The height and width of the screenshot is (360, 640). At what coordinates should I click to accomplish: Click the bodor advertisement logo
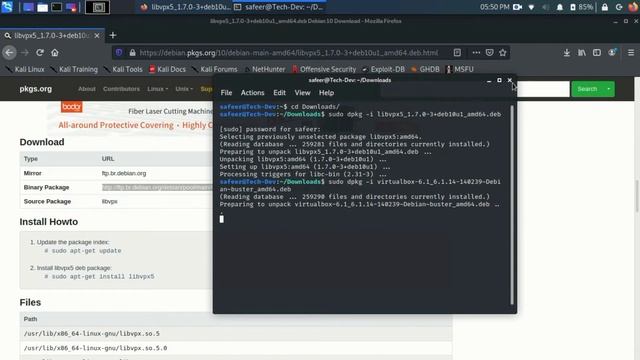pos(71,107)
